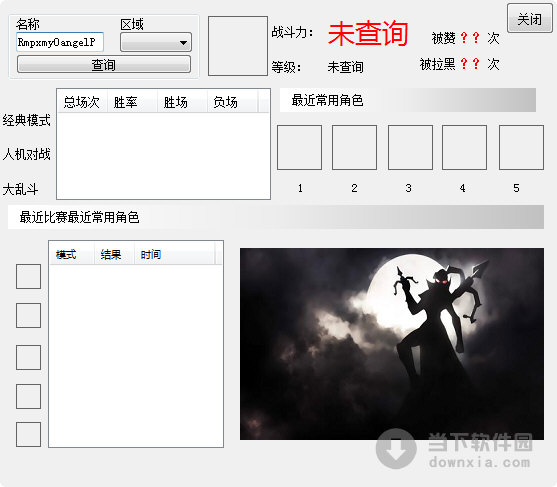Click the second recent-match icon box

tap(28, 315)
